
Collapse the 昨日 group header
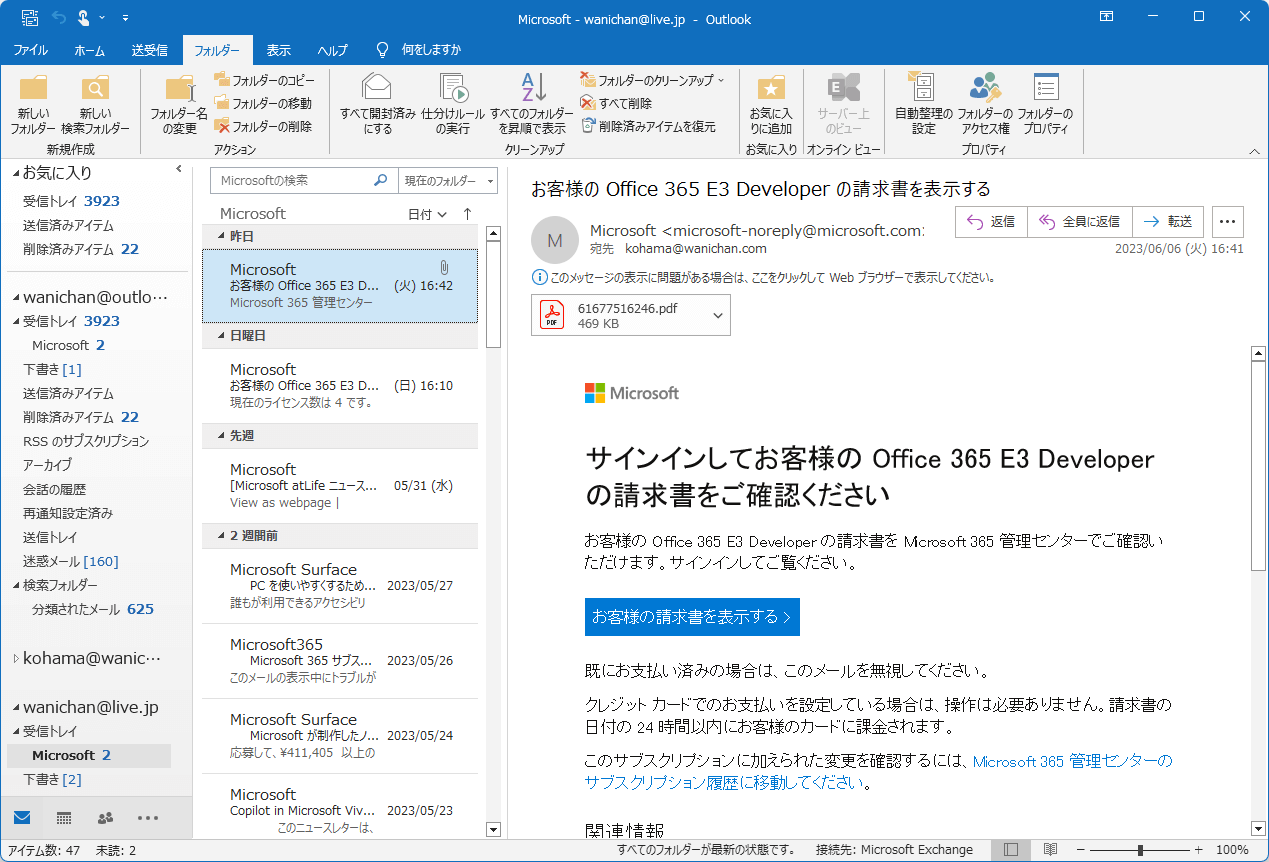tap(222, 236)
